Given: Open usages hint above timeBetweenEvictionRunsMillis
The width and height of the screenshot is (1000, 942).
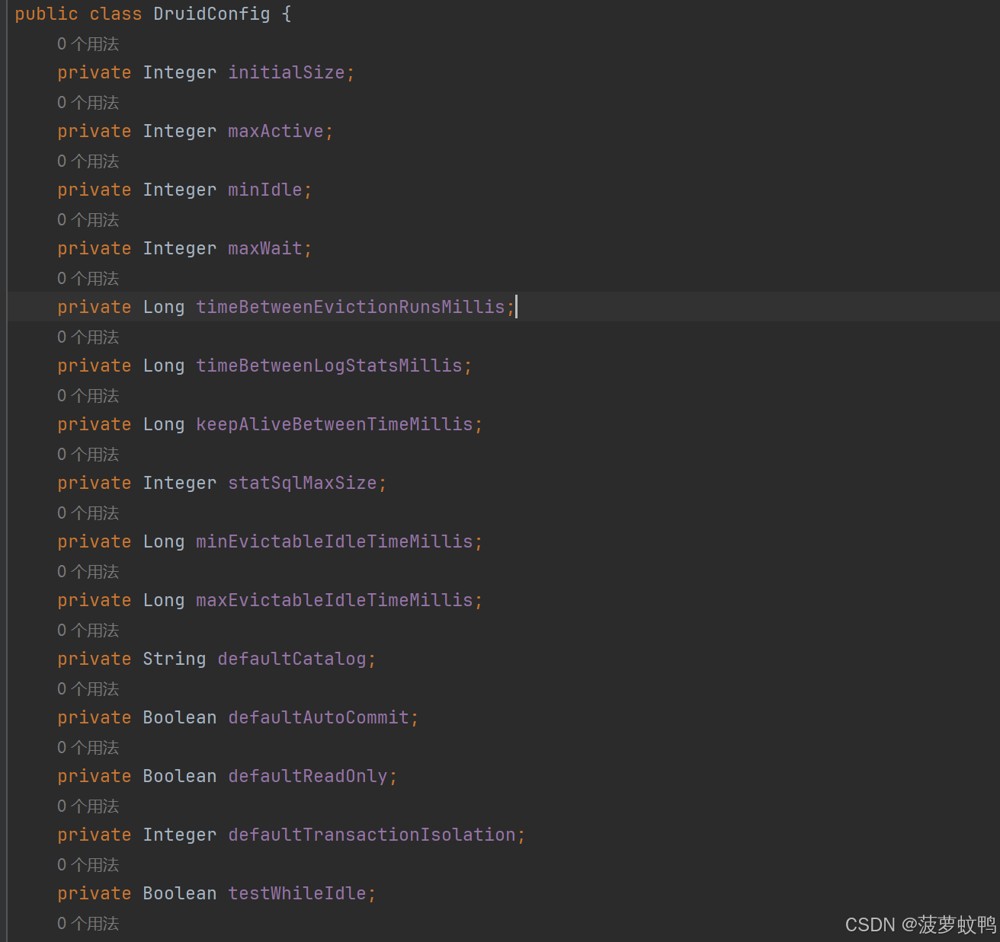Looking at the screenshot, I should (88, 279).
